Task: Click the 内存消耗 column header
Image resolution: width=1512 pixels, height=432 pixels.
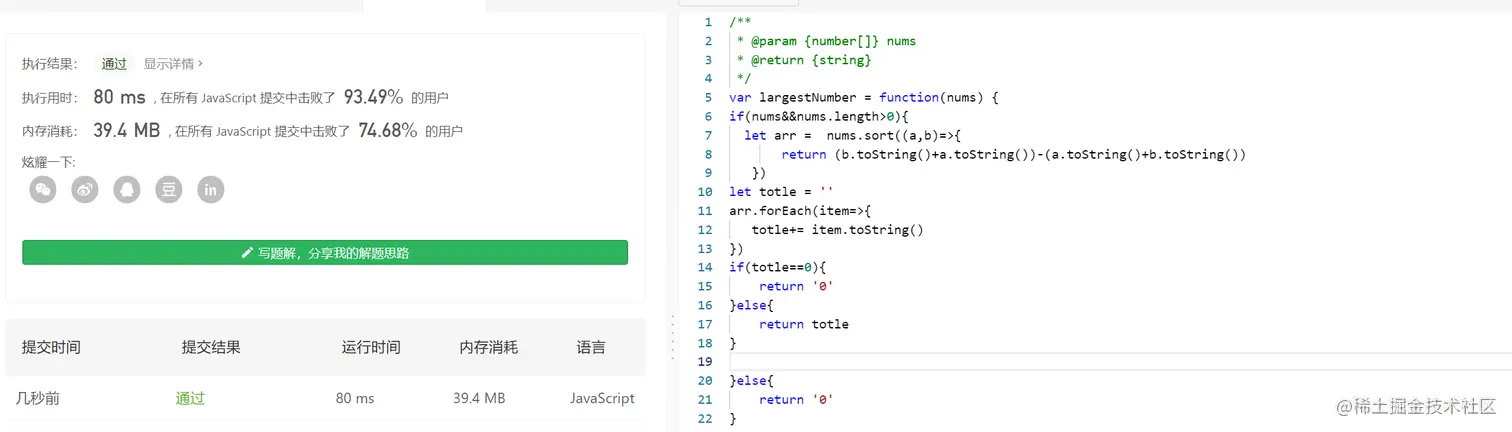Action: click(x=489, y=347)
